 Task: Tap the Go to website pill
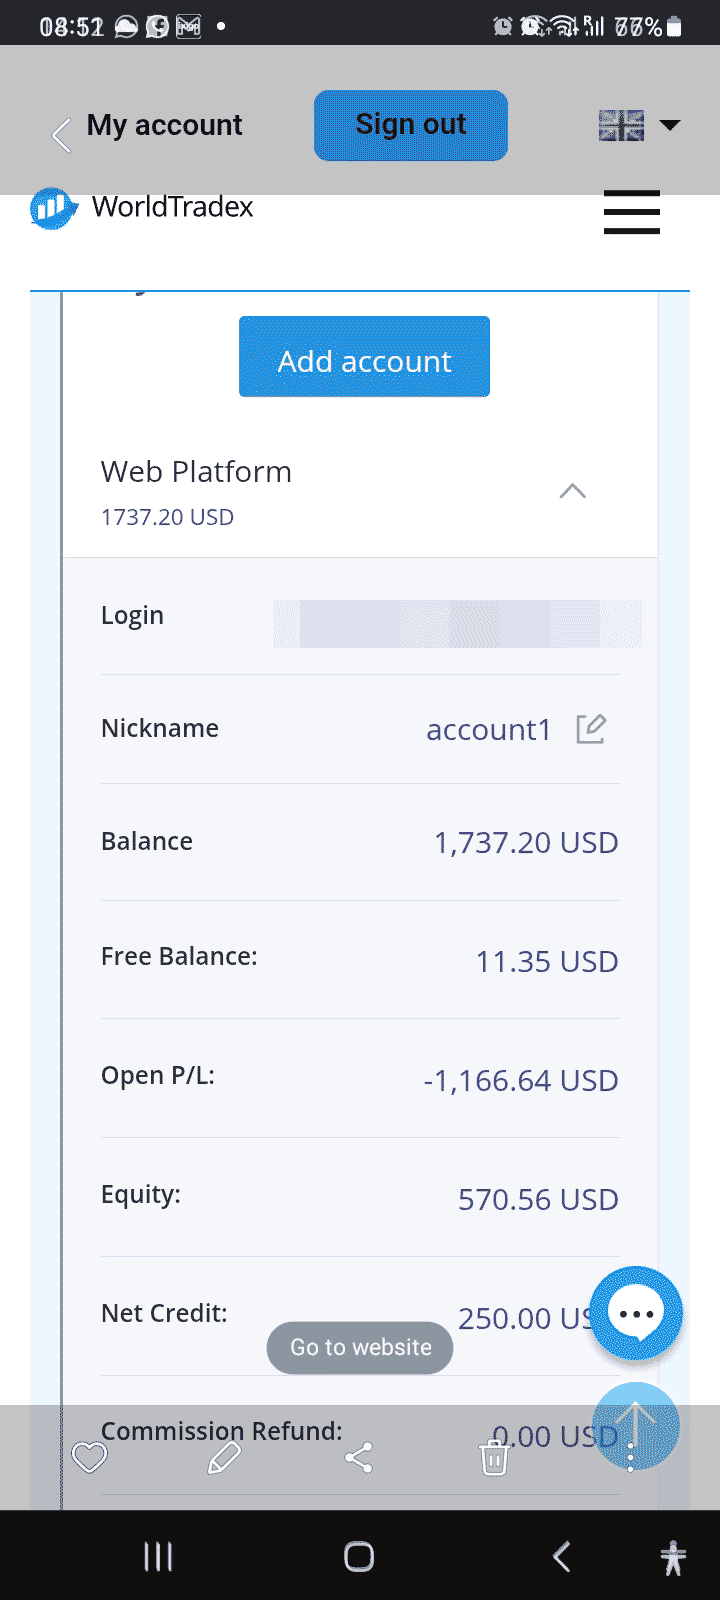click(x=360, y=1347)
